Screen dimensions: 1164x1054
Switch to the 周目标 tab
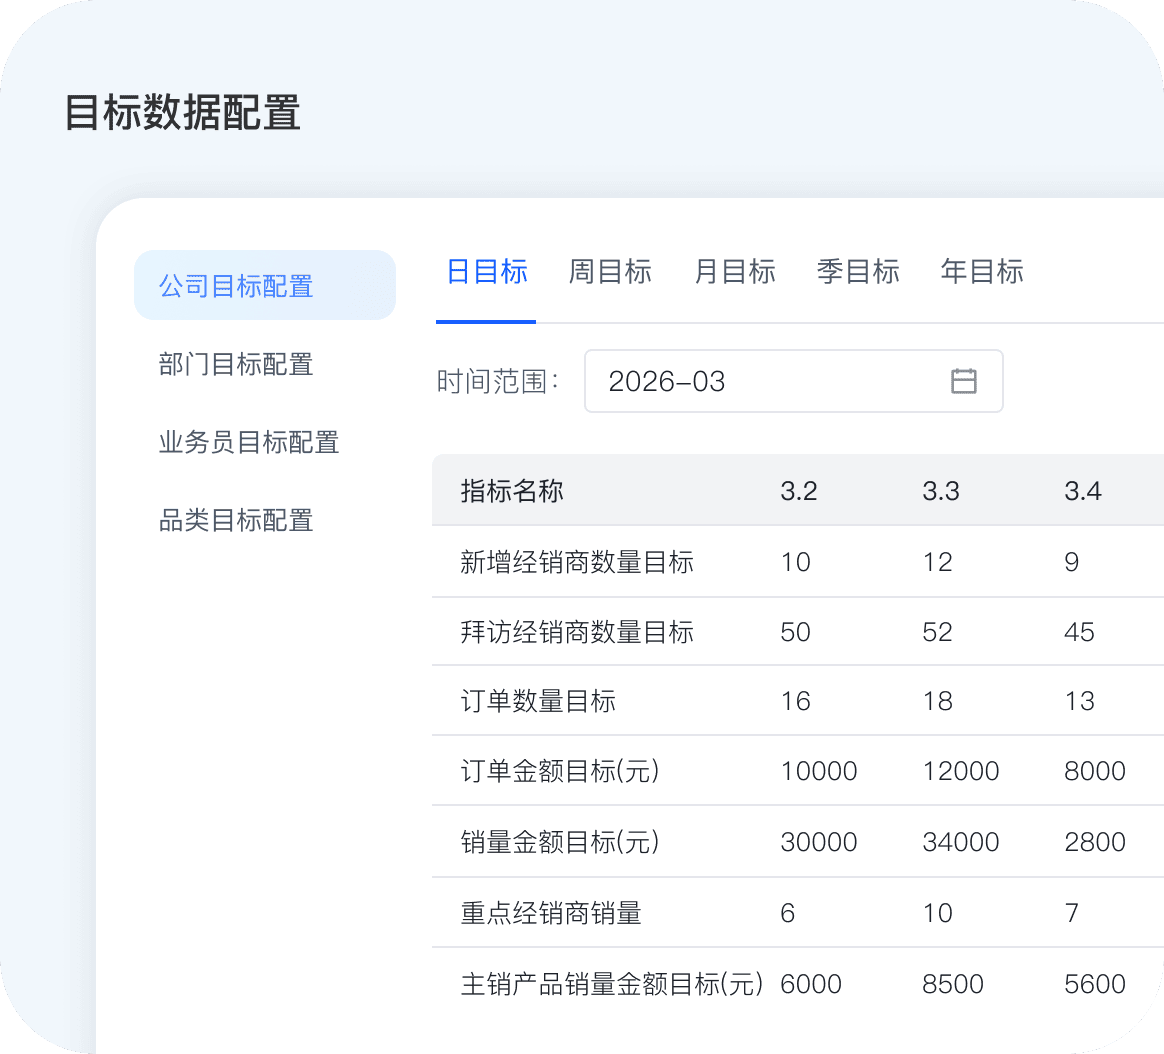(610, 272)
